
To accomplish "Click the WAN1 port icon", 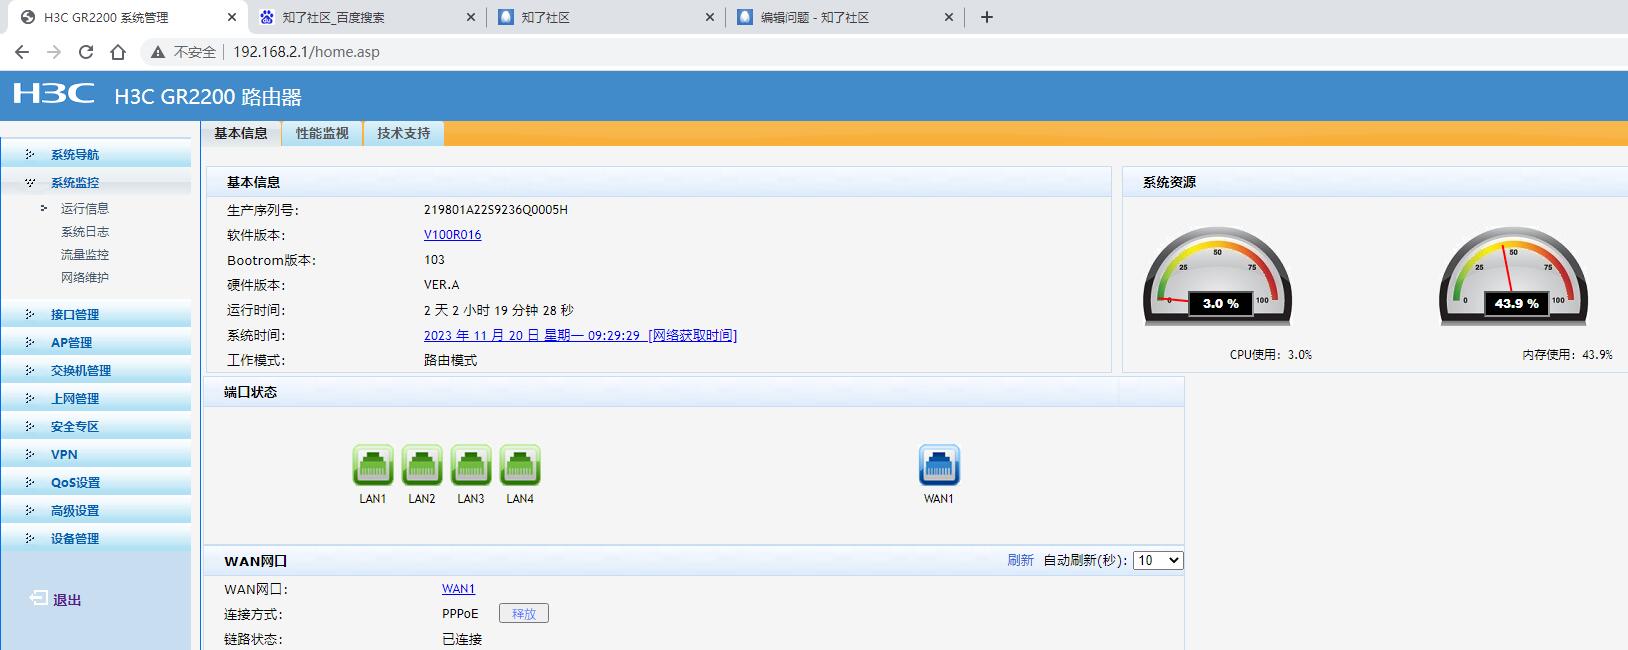I will [939, 465].
